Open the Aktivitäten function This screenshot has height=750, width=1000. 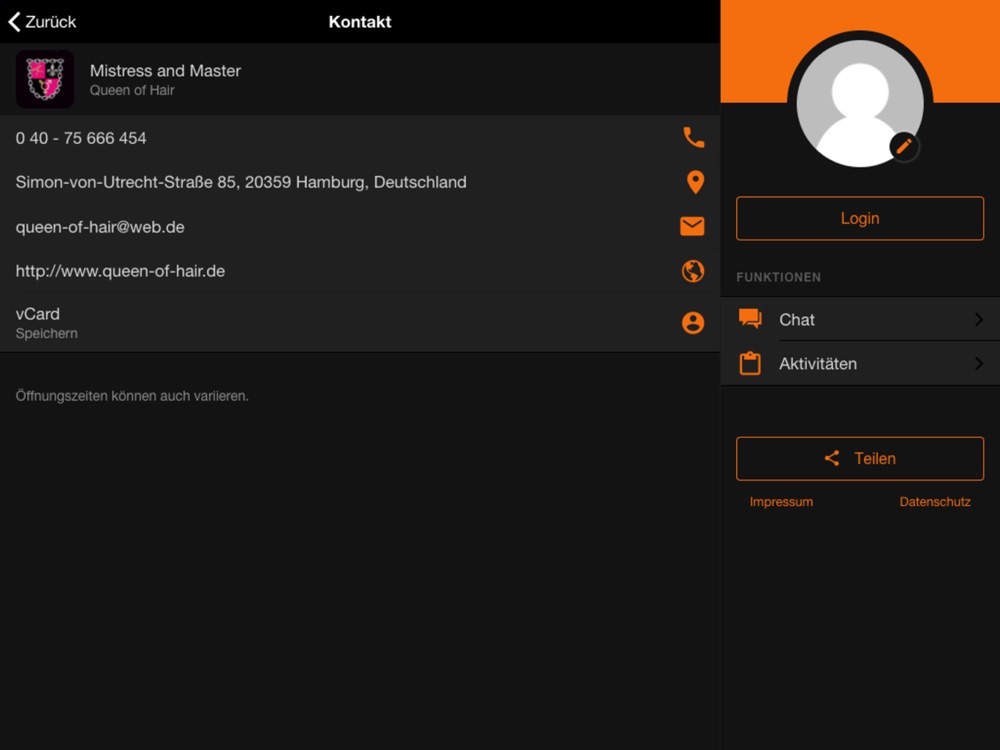tap(860, 364)
